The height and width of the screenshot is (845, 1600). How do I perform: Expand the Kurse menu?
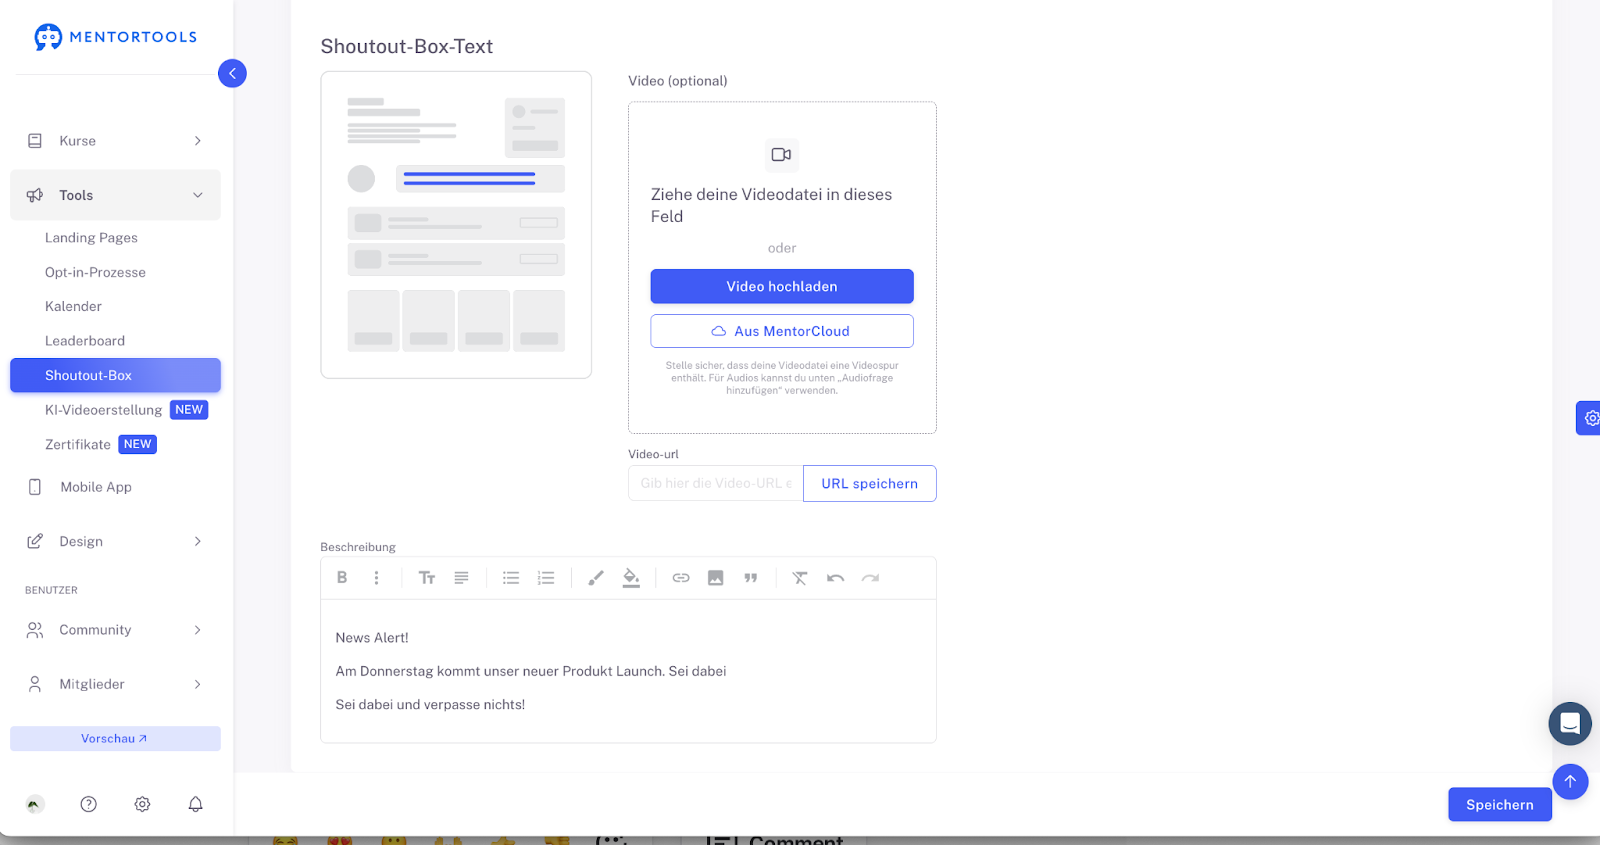(115, 141)
